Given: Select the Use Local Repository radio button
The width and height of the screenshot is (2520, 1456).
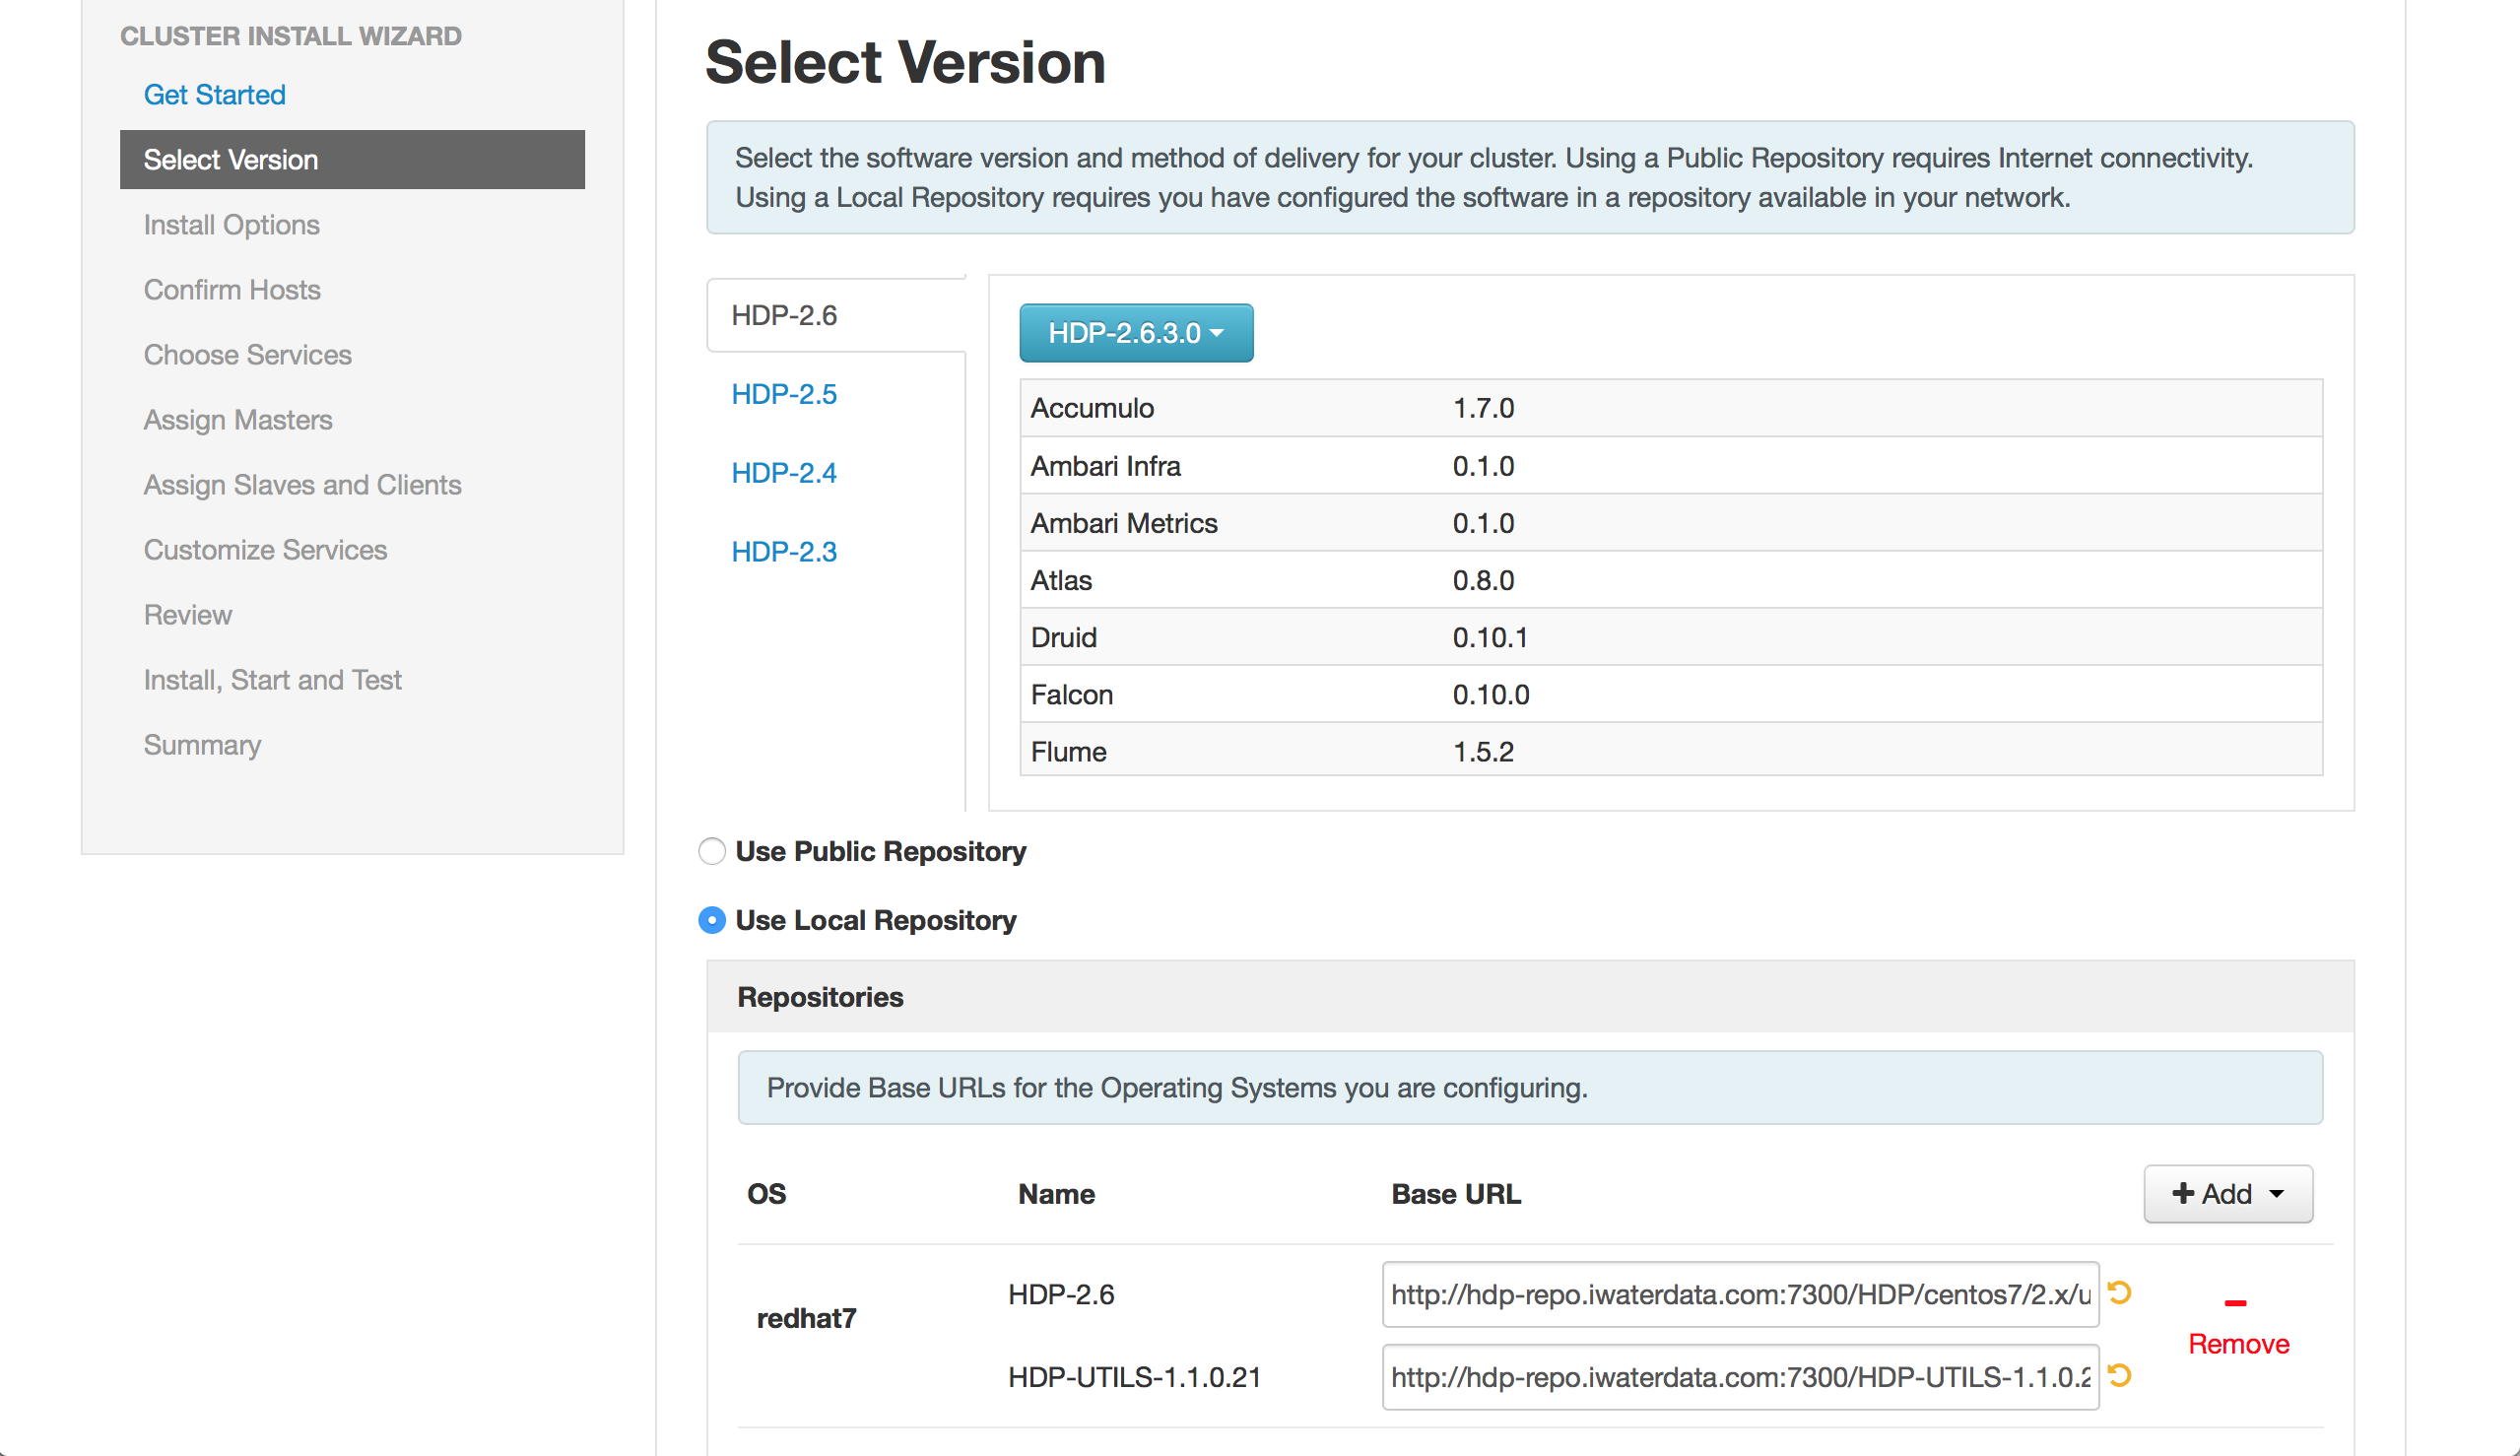Looking at the screenshot, I should [x=711, y=920].
